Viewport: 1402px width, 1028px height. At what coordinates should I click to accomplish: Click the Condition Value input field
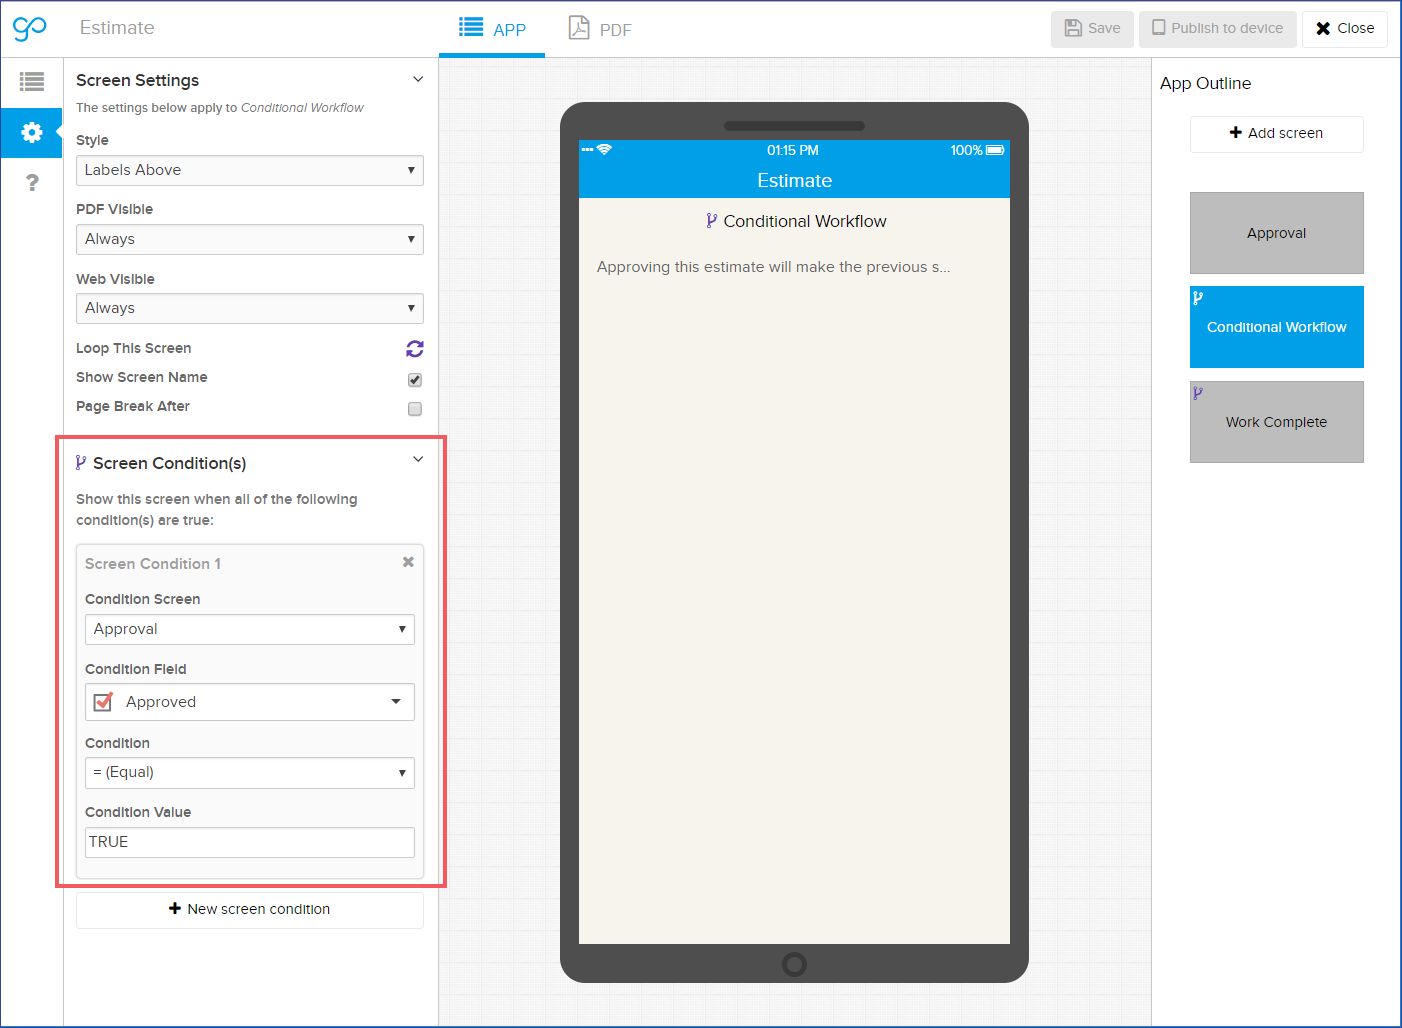(x=249, y=842)
